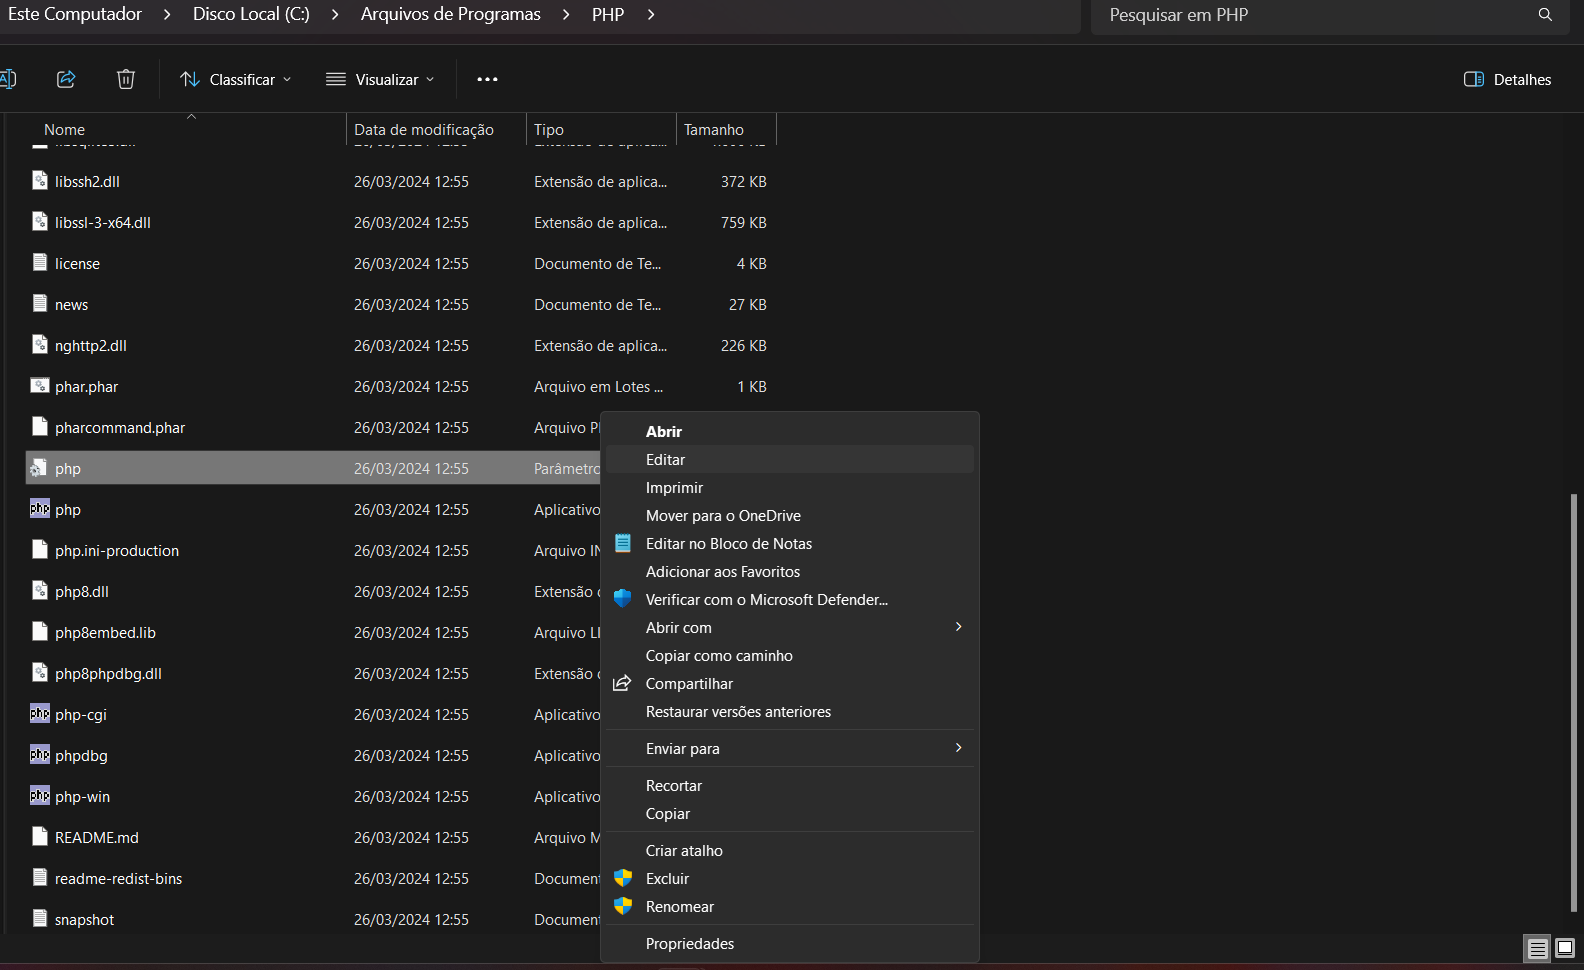The height and width of the screenshot is (970, 1584).
Task: Go to Arquivos de Programas breadcrumb
Action: 451,14
